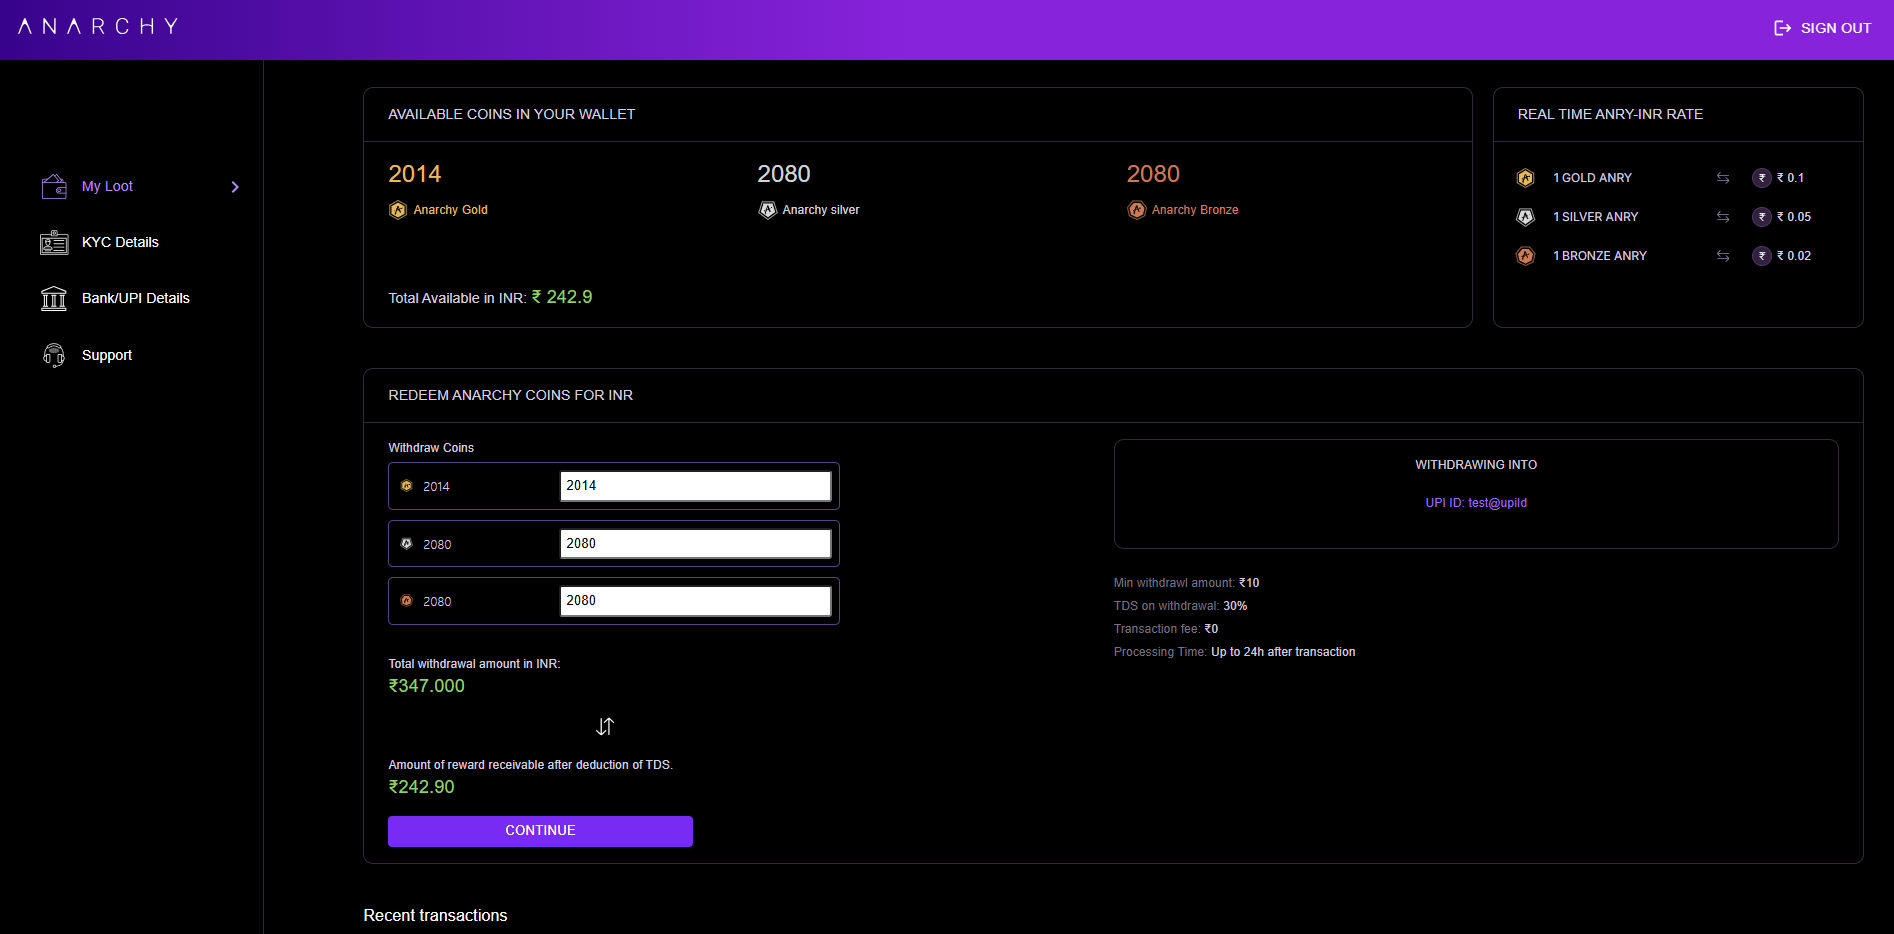Click the swap arrows icon below withdrawal total
This screenshot has height=934, width=1894.
click(x=605, y=727)
